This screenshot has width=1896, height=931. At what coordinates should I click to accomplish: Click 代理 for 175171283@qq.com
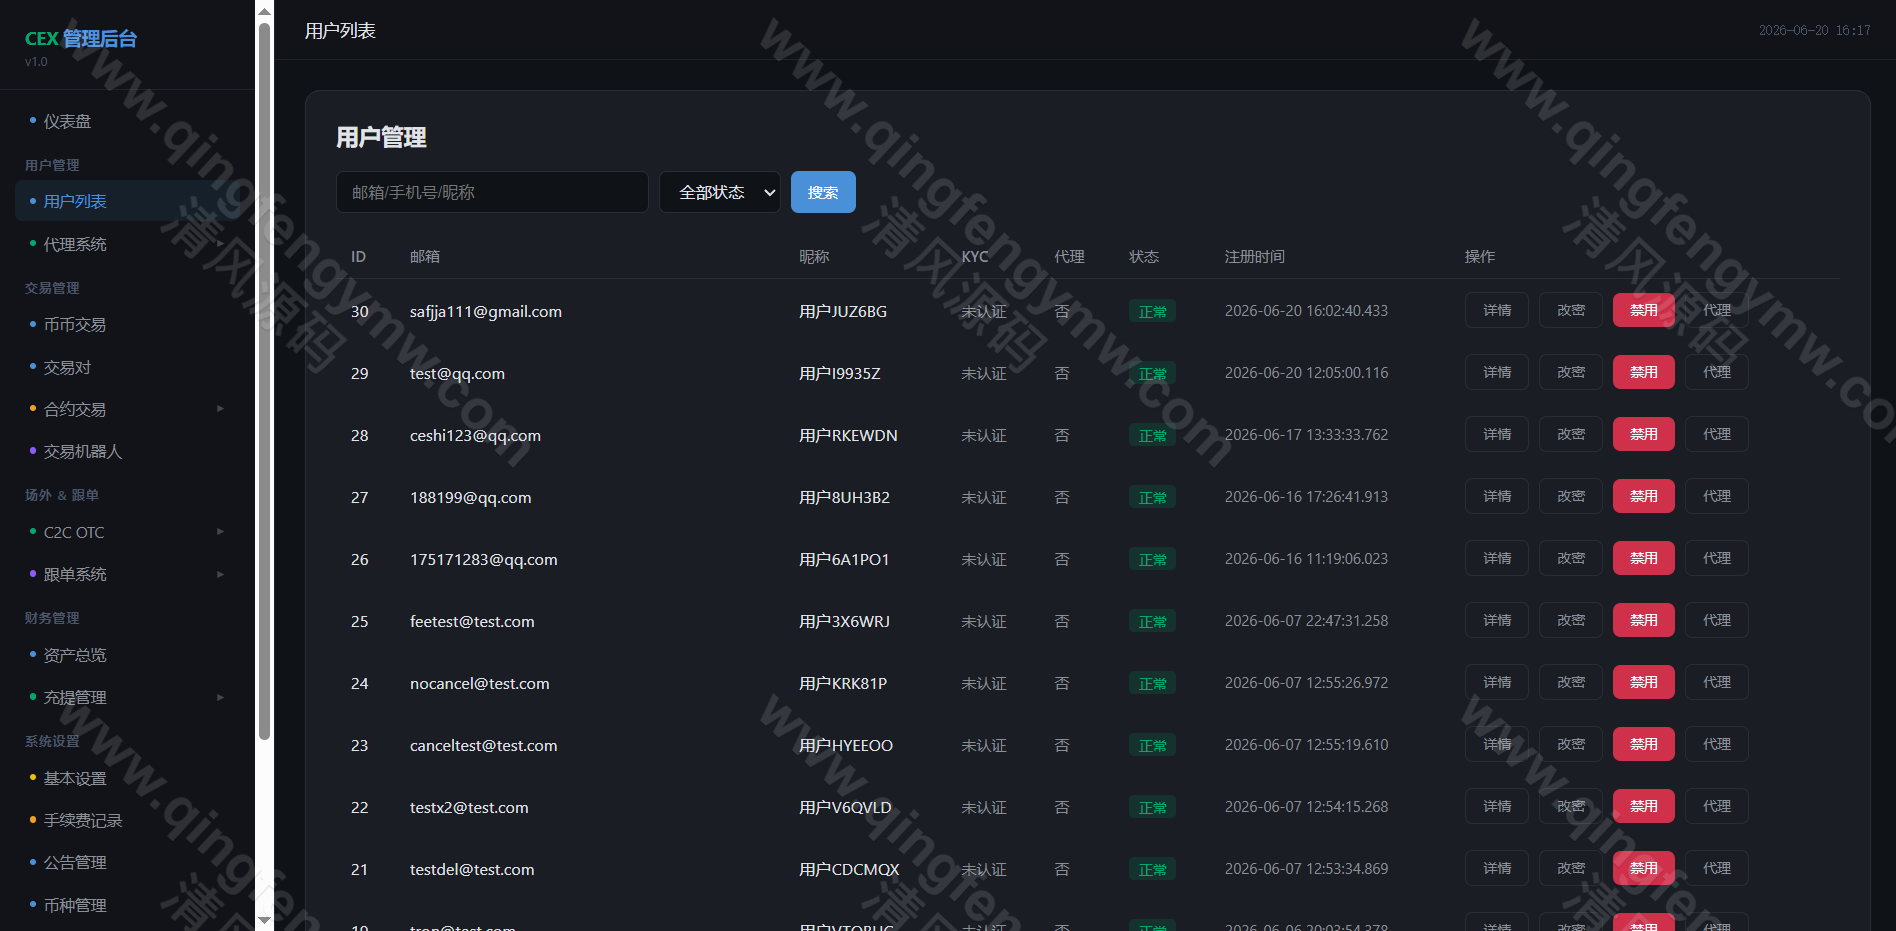(1717, 558)
